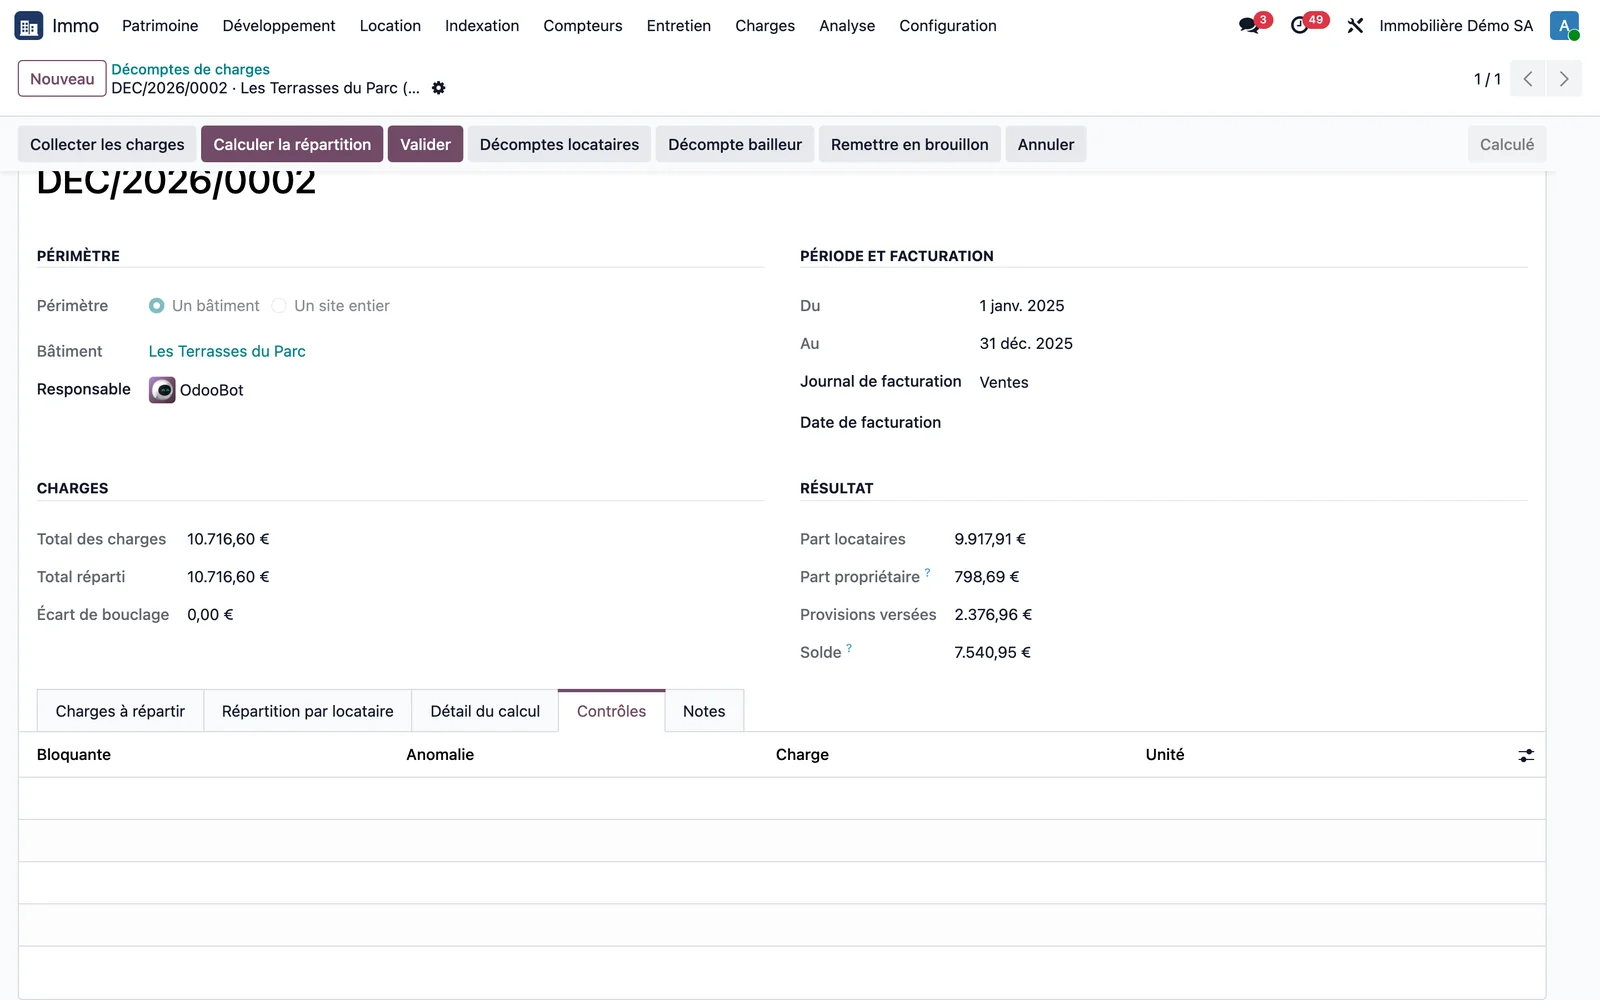Sort by the Bloquante column header

pyautogui.click(x=74, y=755)
